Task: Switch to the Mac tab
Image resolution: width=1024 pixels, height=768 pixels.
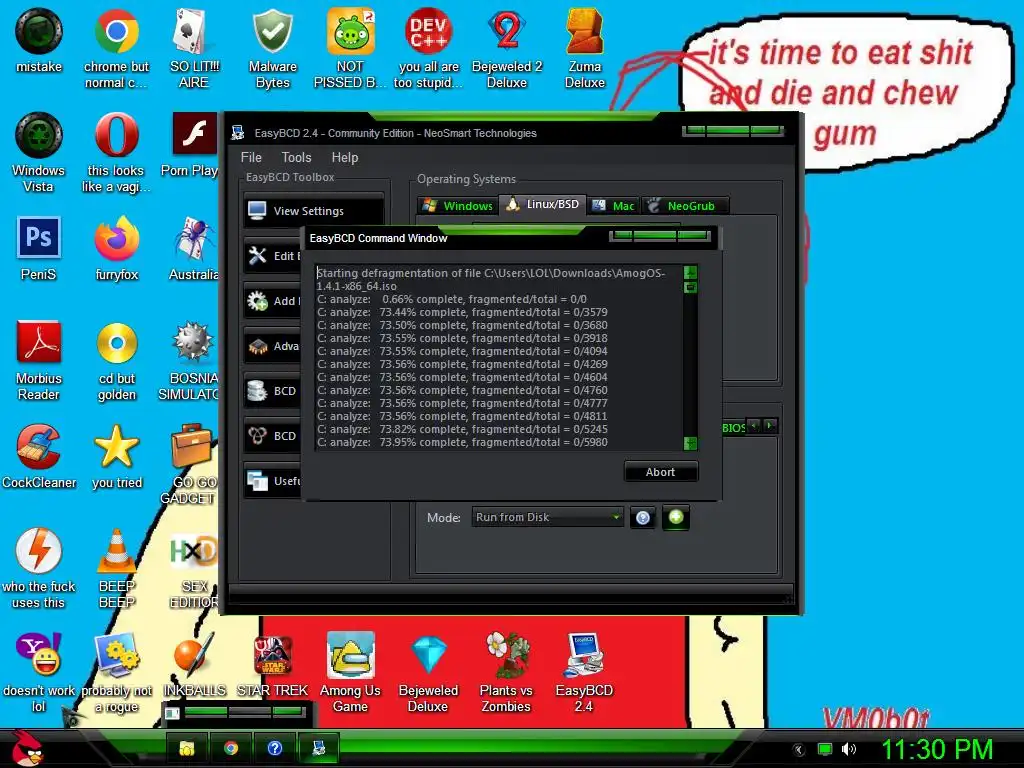Action: point(613,206)
